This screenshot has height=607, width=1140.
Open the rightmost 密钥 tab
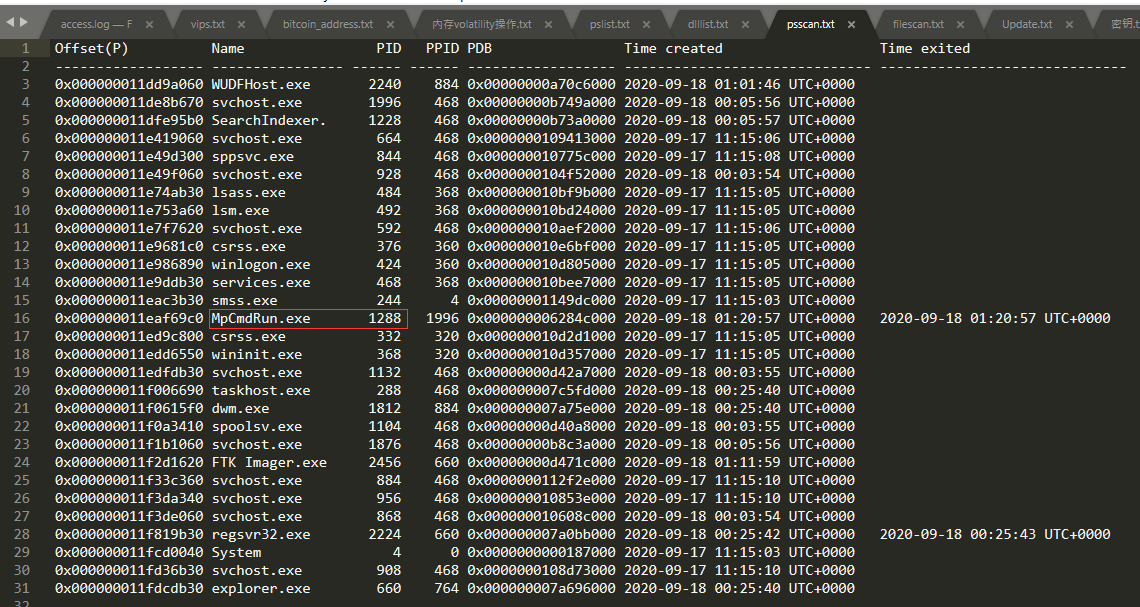[x=1125, y=22]
